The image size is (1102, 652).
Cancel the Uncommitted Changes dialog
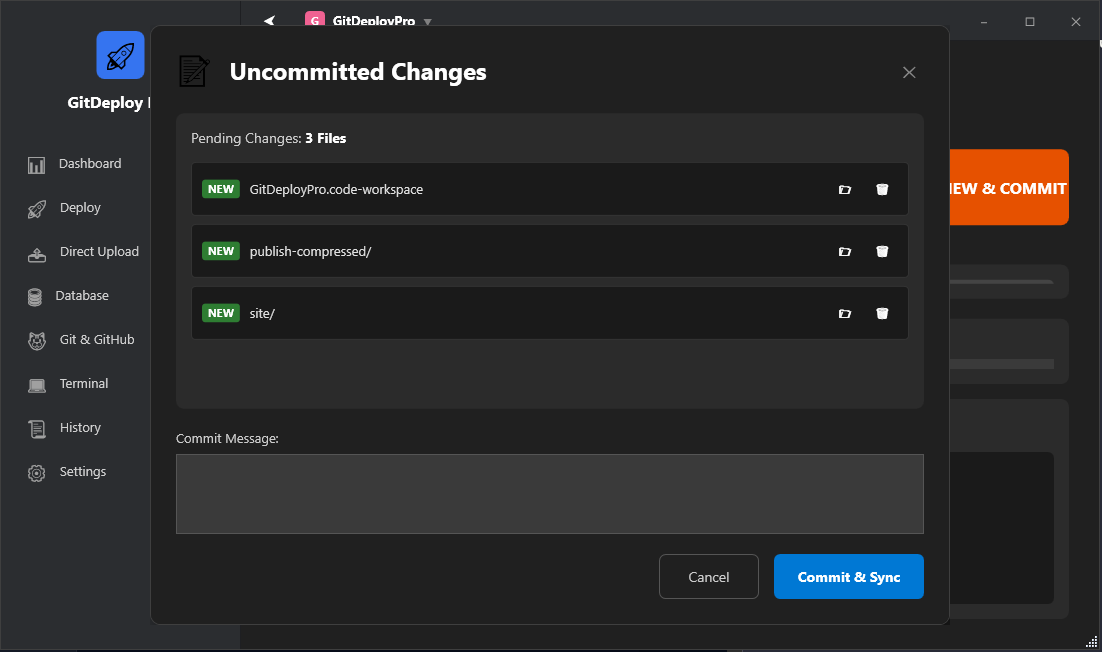(708, 576)
